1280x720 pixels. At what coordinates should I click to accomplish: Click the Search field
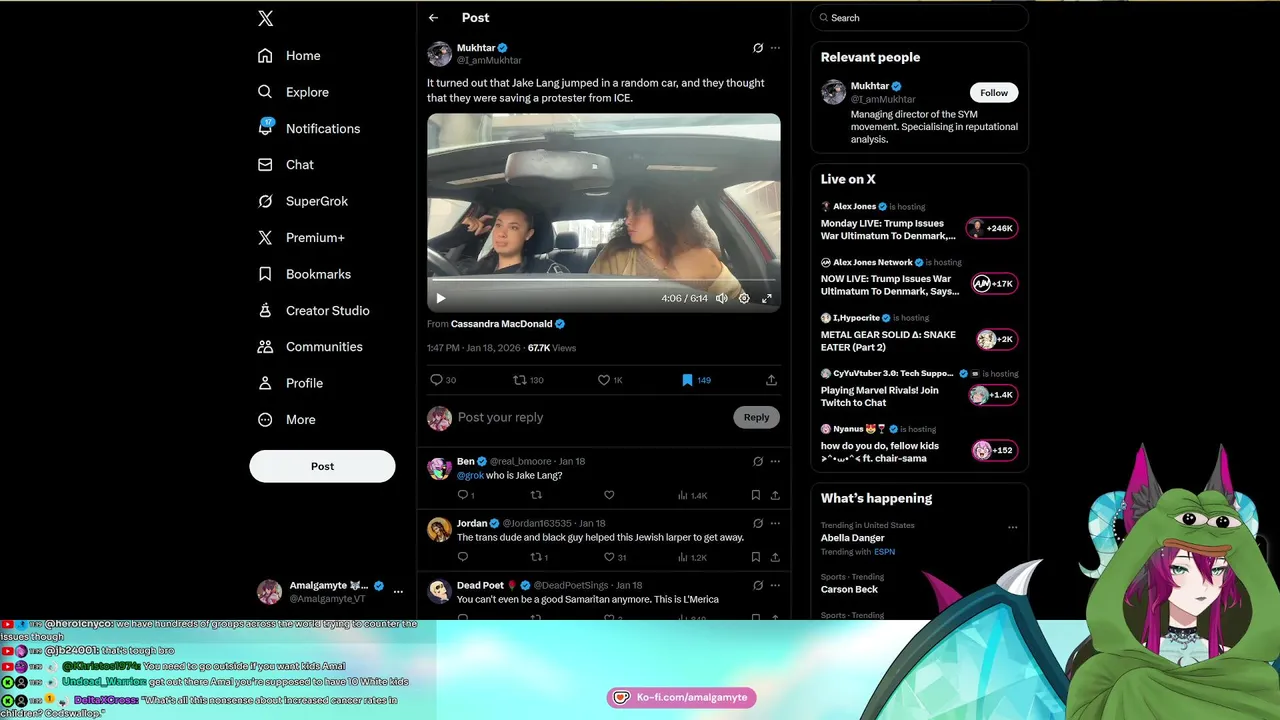pos(919,18)
